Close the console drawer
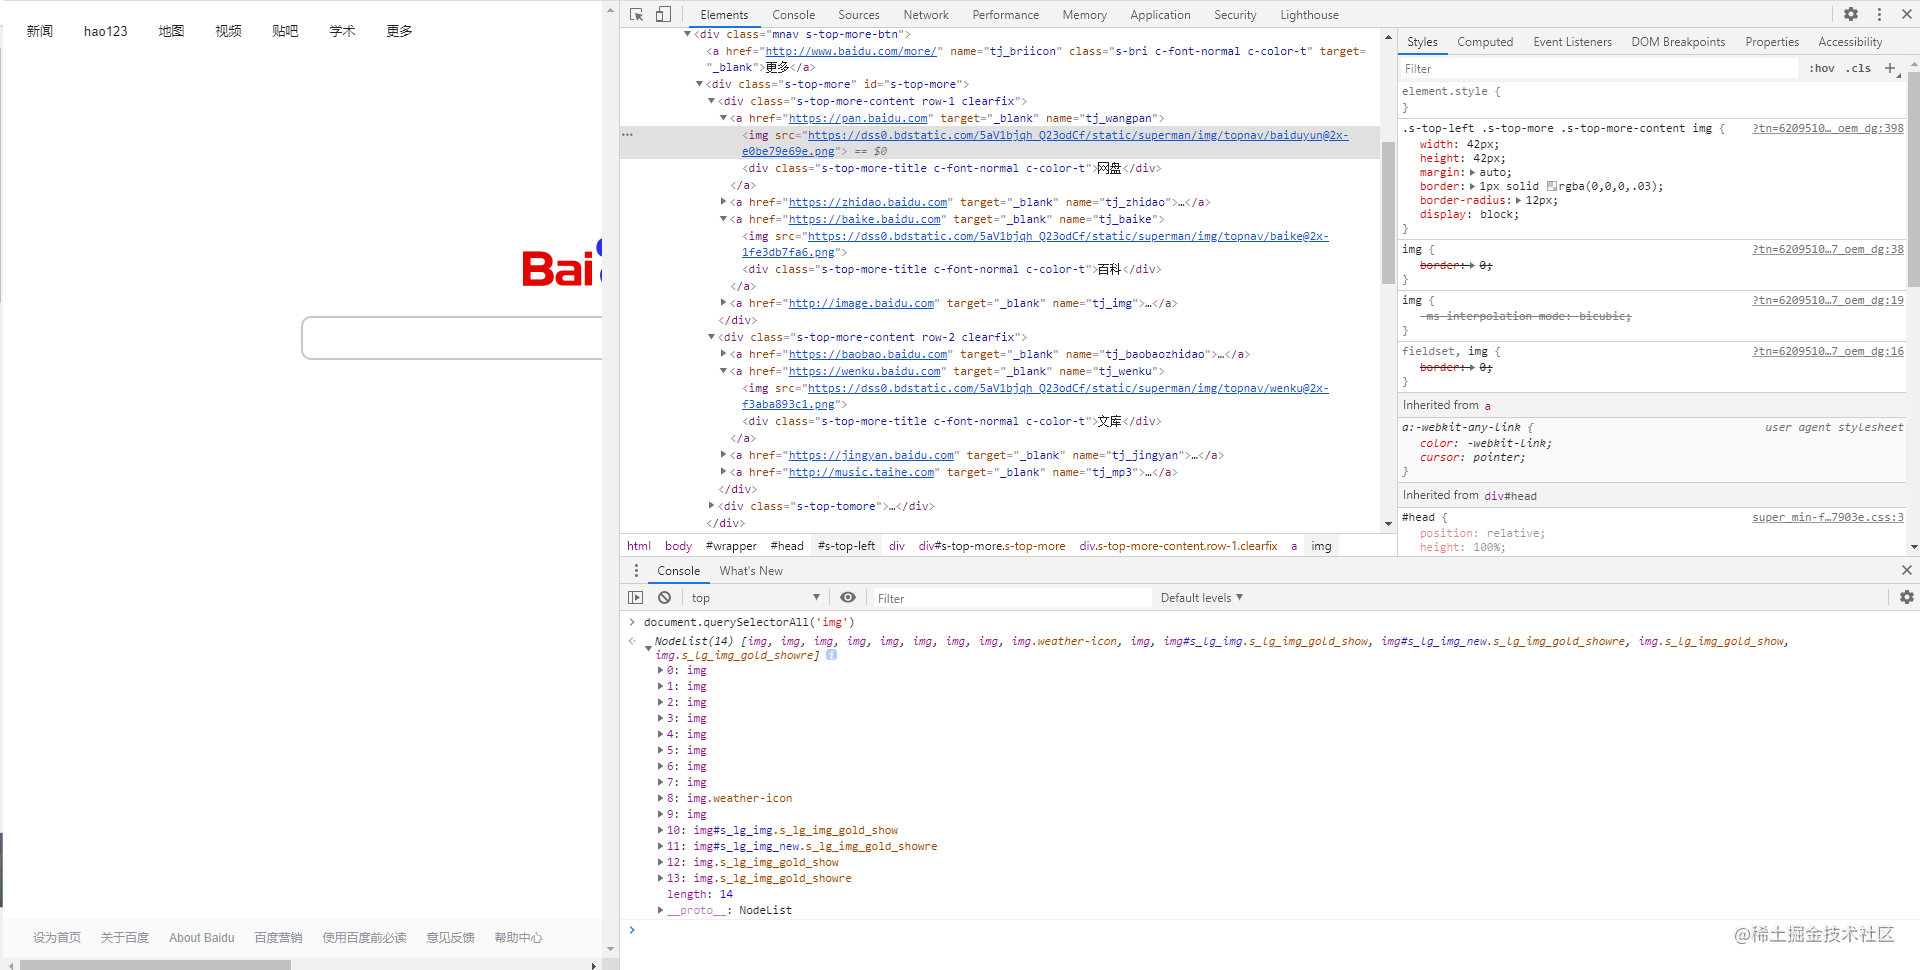Screen dimensions: 1920x970 pyautogui.click(x=1907, y=570)
